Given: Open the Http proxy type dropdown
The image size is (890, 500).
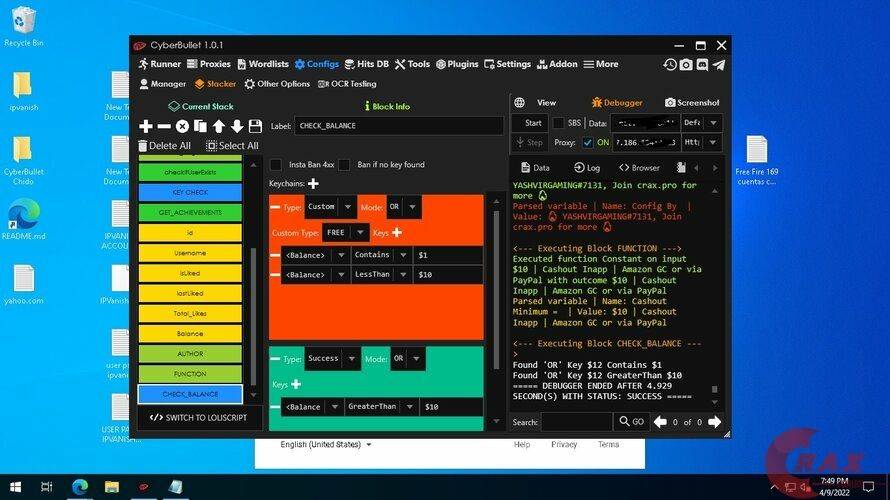Looking at the screenshot, I should pyautogui.click(x=701, y=142).
